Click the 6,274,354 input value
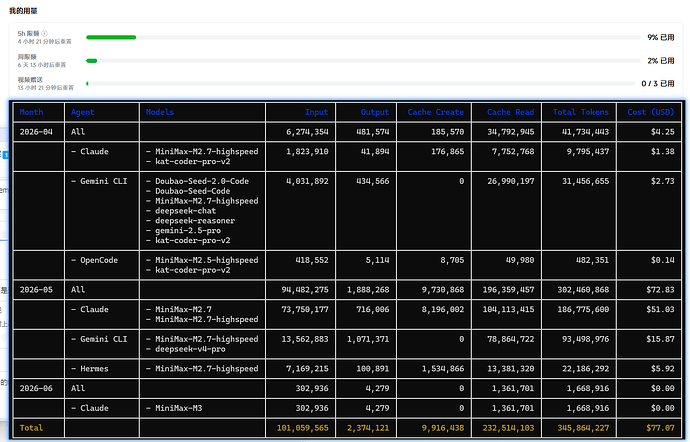Image resolution: width=690 pixels, height=442 pixels. (307, 132)
